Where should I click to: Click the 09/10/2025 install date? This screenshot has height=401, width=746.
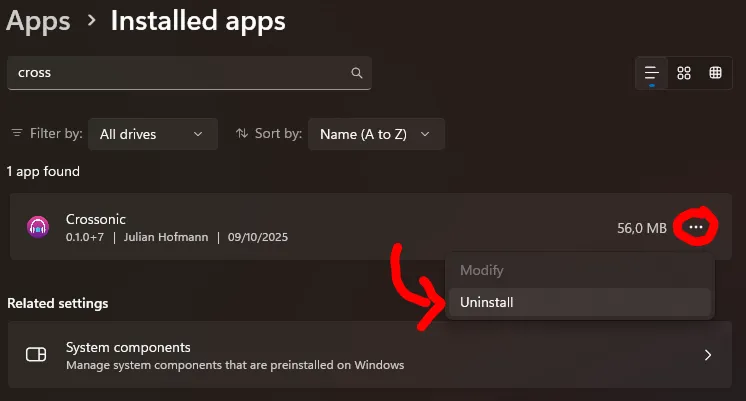(257, 237)
